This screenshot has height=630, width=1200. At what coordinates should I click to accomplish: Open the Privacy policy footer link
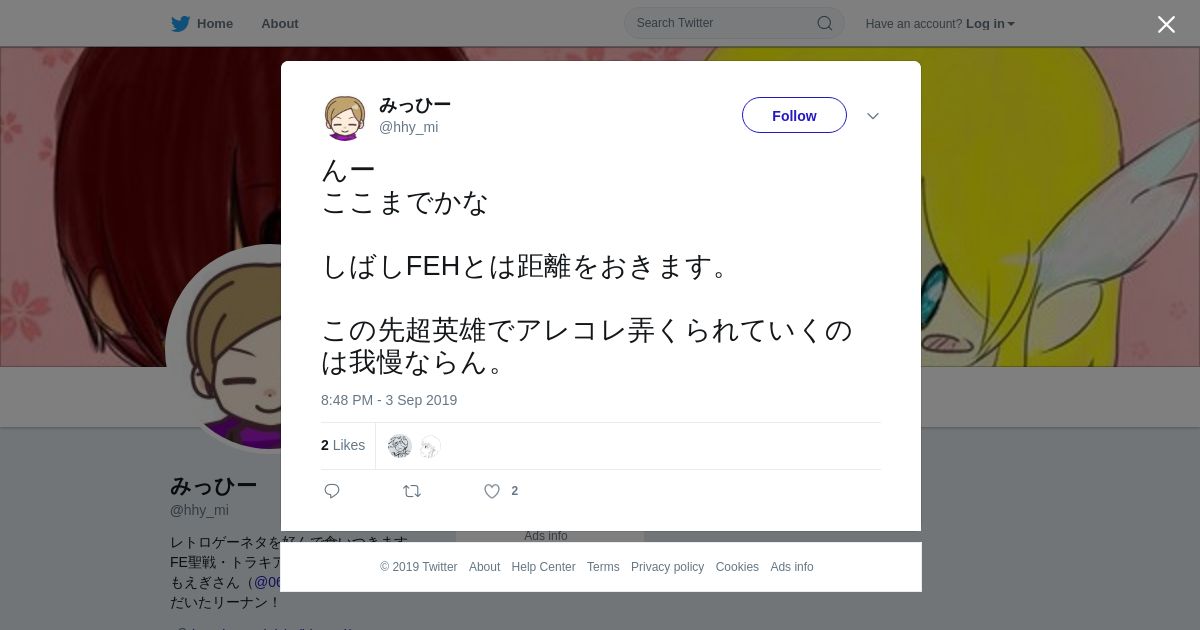667,567
